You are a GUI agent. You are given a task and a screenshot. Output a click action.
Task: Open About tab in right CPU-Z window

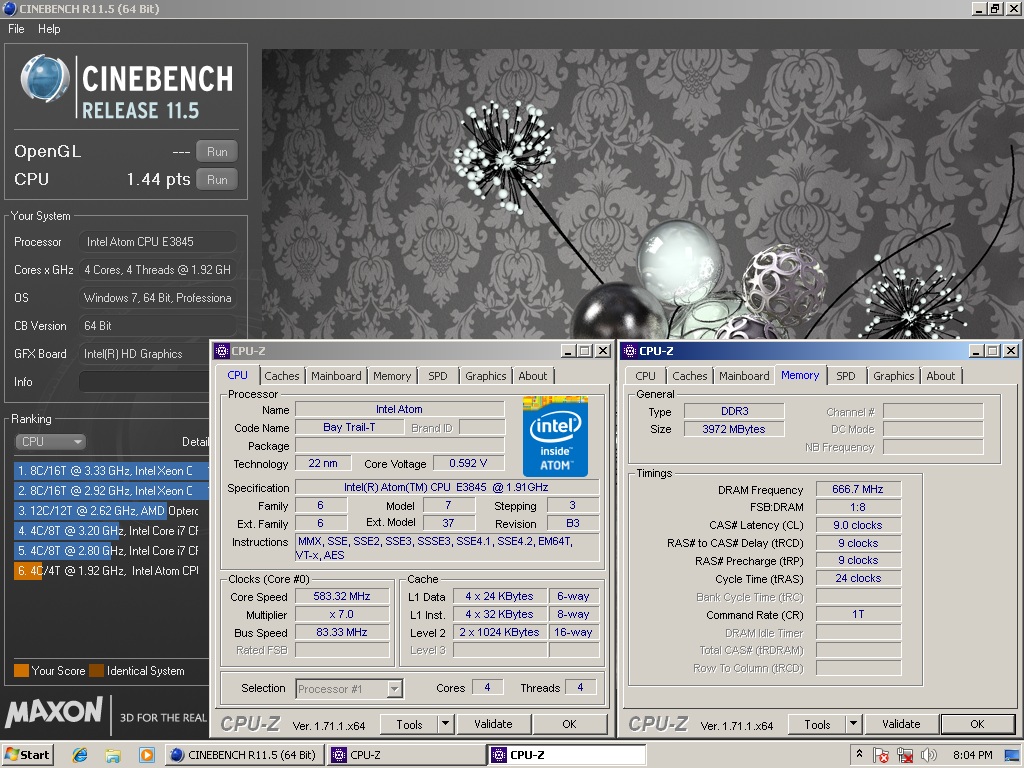pyautogui.click(x=940, y=376)
